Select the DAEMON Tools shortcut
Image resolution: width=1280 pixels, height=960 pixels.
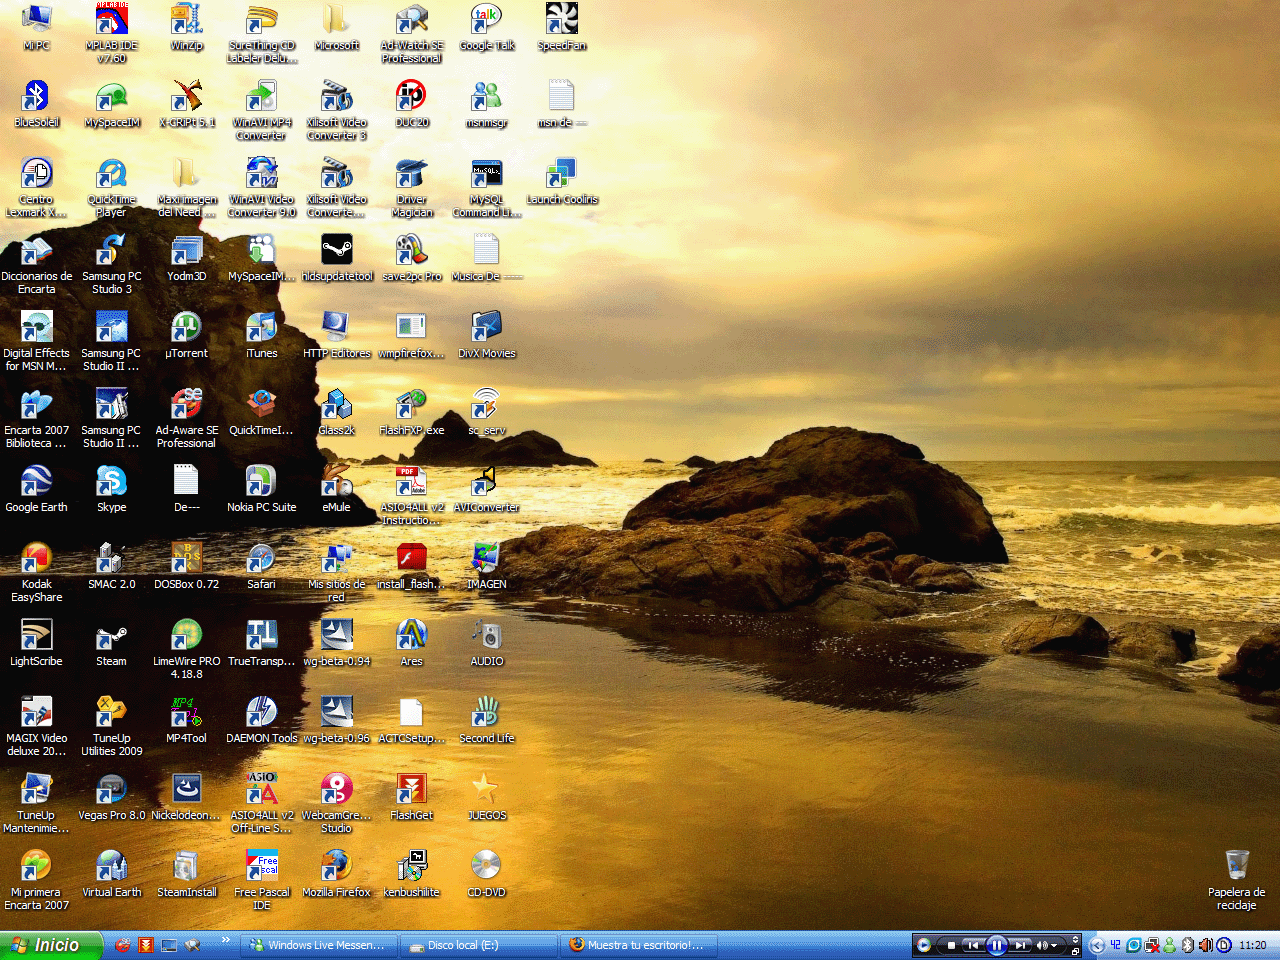pos(261,714)
